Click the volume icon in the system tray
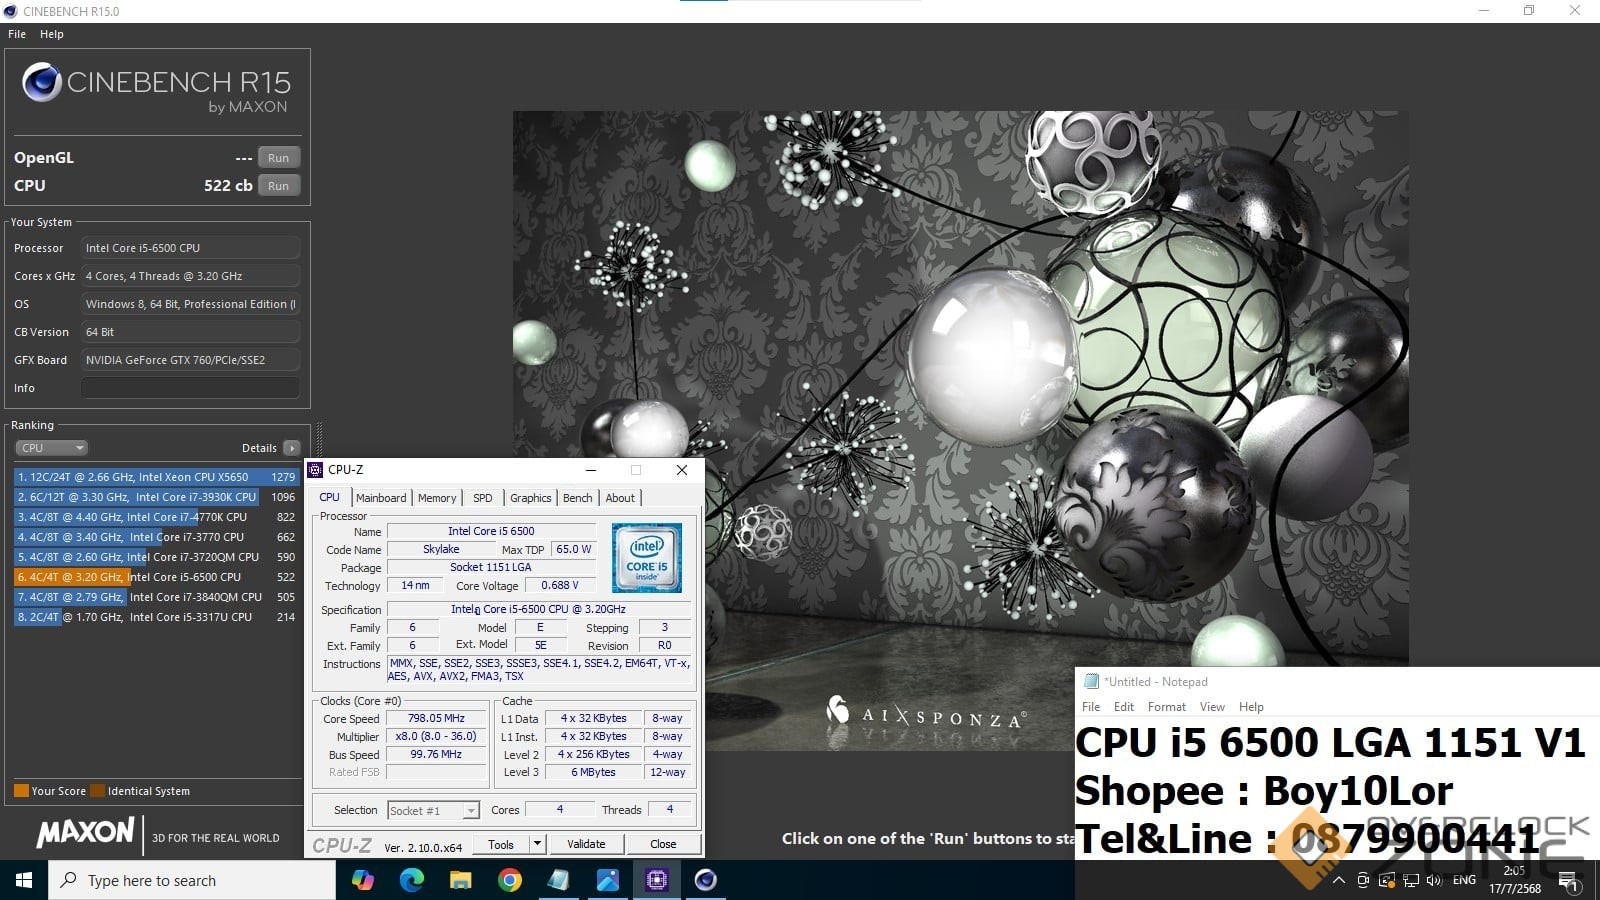This screenshot has width=1600, height=900. [x=1434, y=880]
